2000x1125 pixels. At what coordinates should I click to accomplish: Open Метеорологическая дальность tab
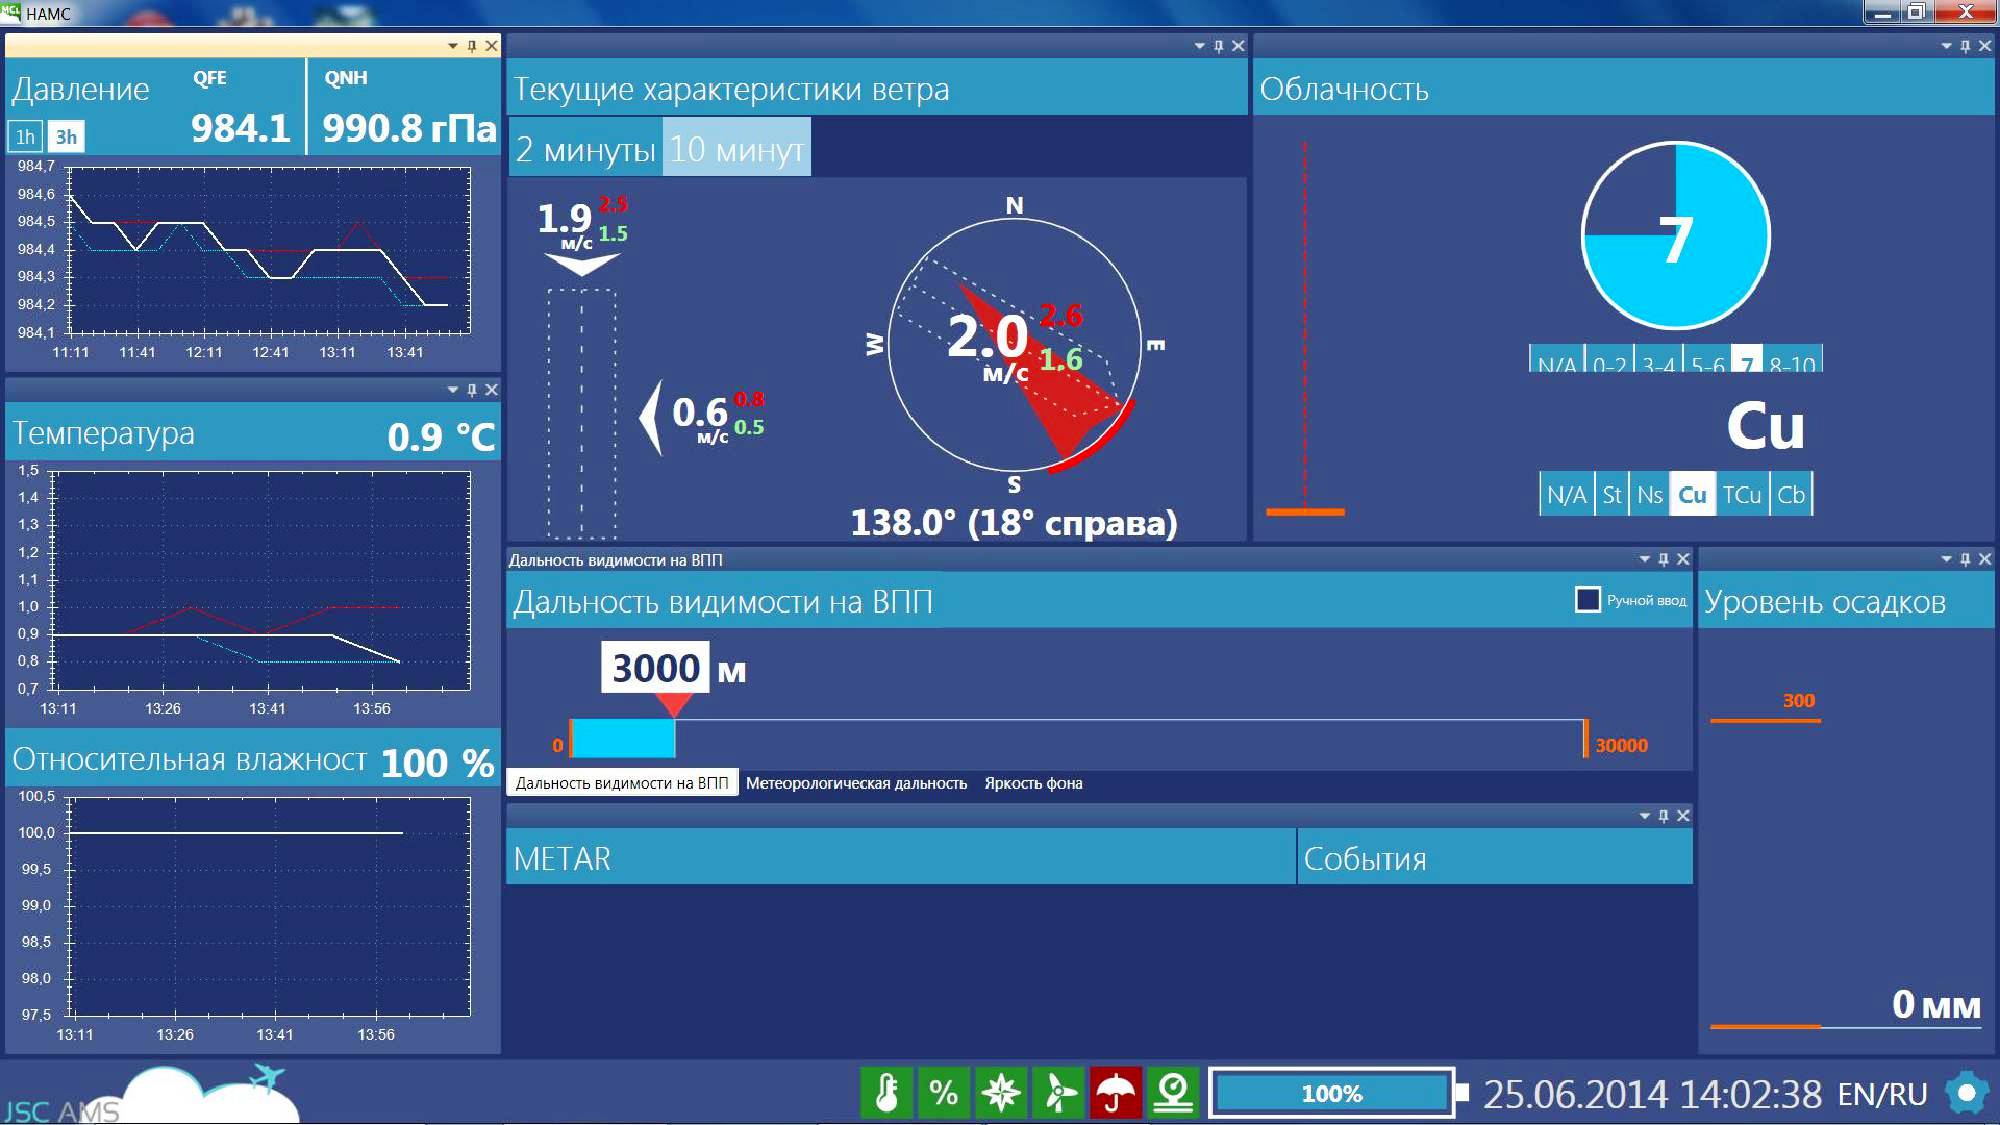click(x=856, y=783)
